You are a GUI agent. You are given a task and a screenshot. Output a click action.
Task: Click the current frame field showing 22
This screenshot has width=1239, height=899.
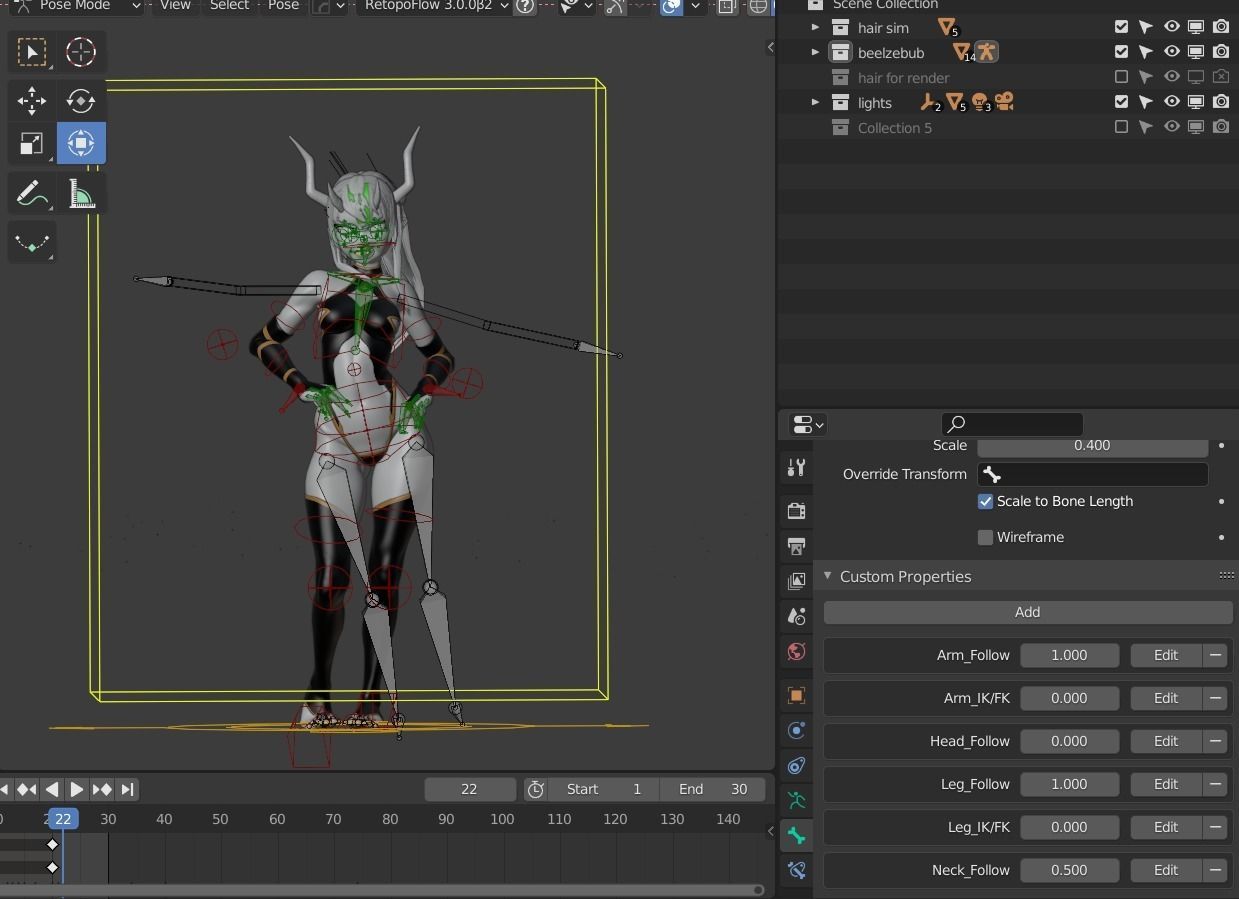pos(470,790)
